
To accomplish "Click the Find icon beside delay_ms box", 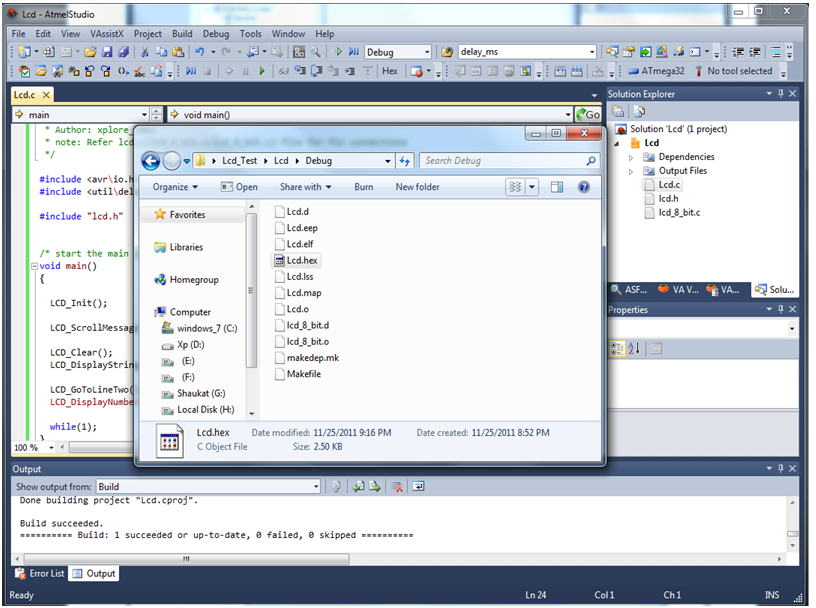I will tap(447, 52).
